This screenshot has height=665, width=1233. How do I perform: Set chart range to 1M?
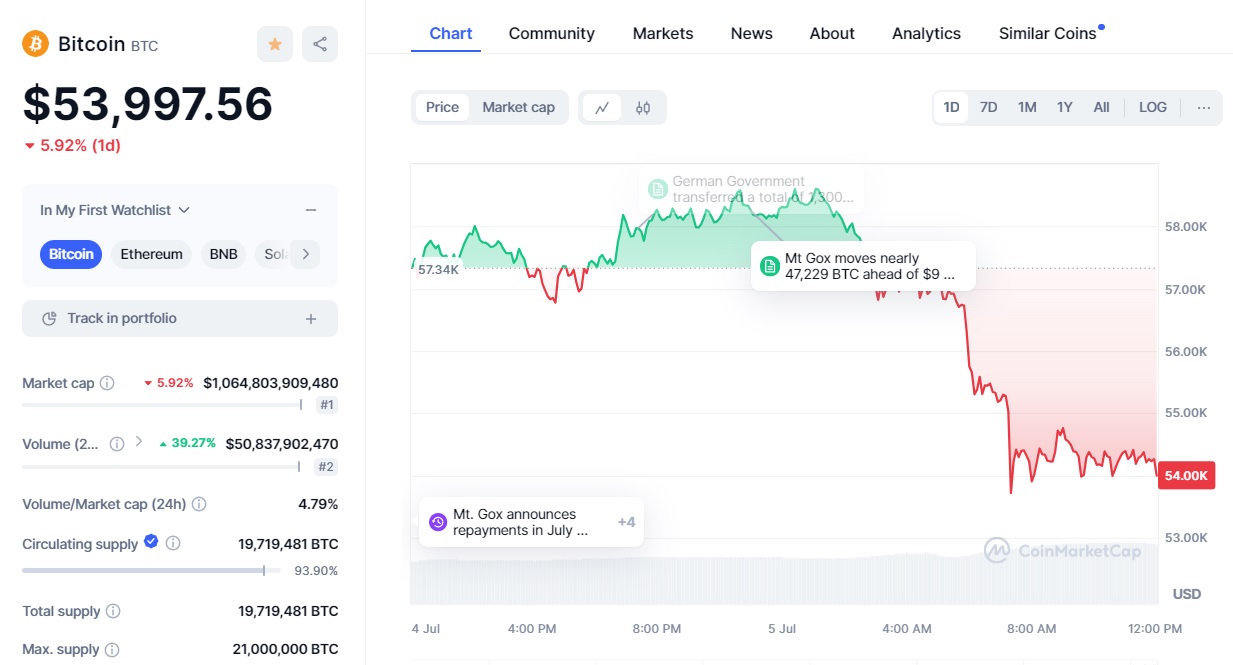(1027, 108)
